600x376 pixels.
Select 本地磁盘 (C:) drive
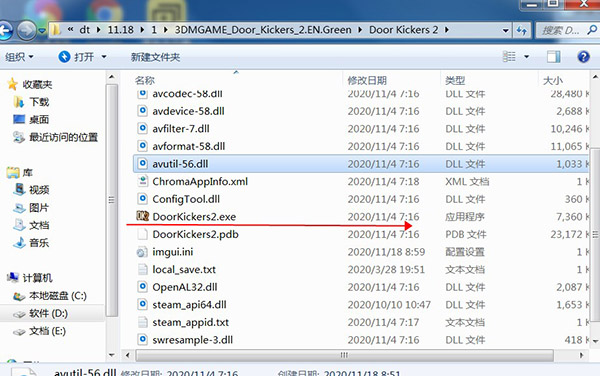(x=58, y=296)
